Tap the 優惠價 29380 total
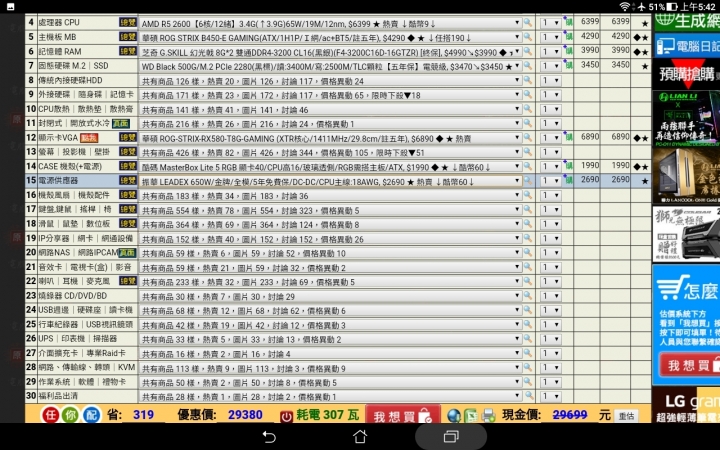This screenshot has height=450, width=720. click(x=245, y=415)
